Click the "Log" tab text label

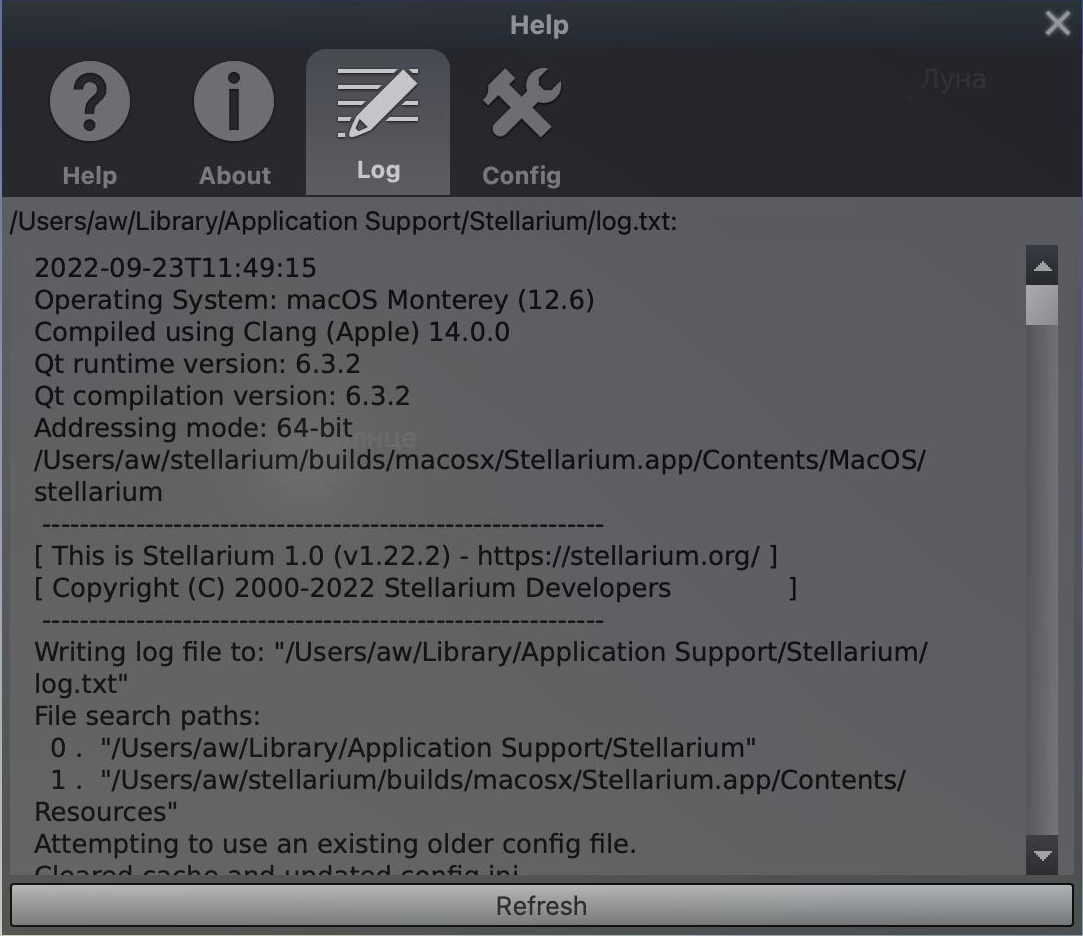tap(377, 171)
